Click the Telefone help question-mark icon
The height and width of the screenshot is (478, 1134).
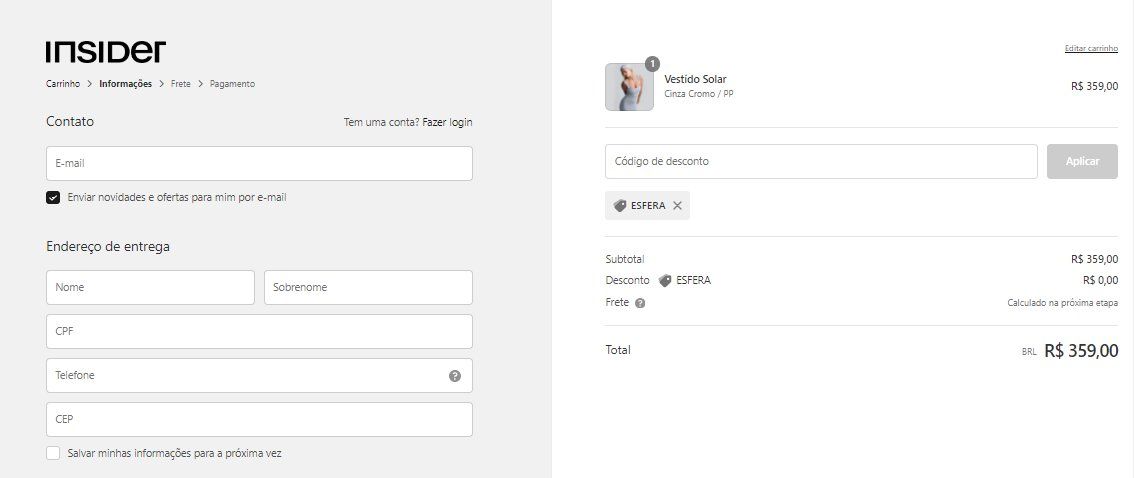pyautogui.click(x=455, y=376)
